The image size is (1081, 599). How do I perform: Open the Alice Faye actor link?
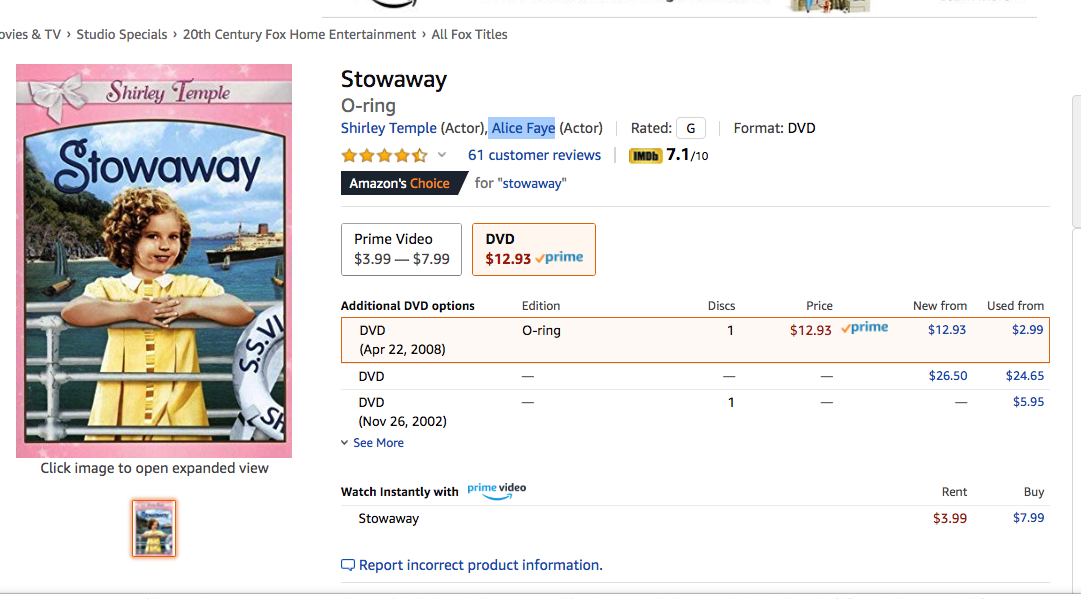coord(523,128)
